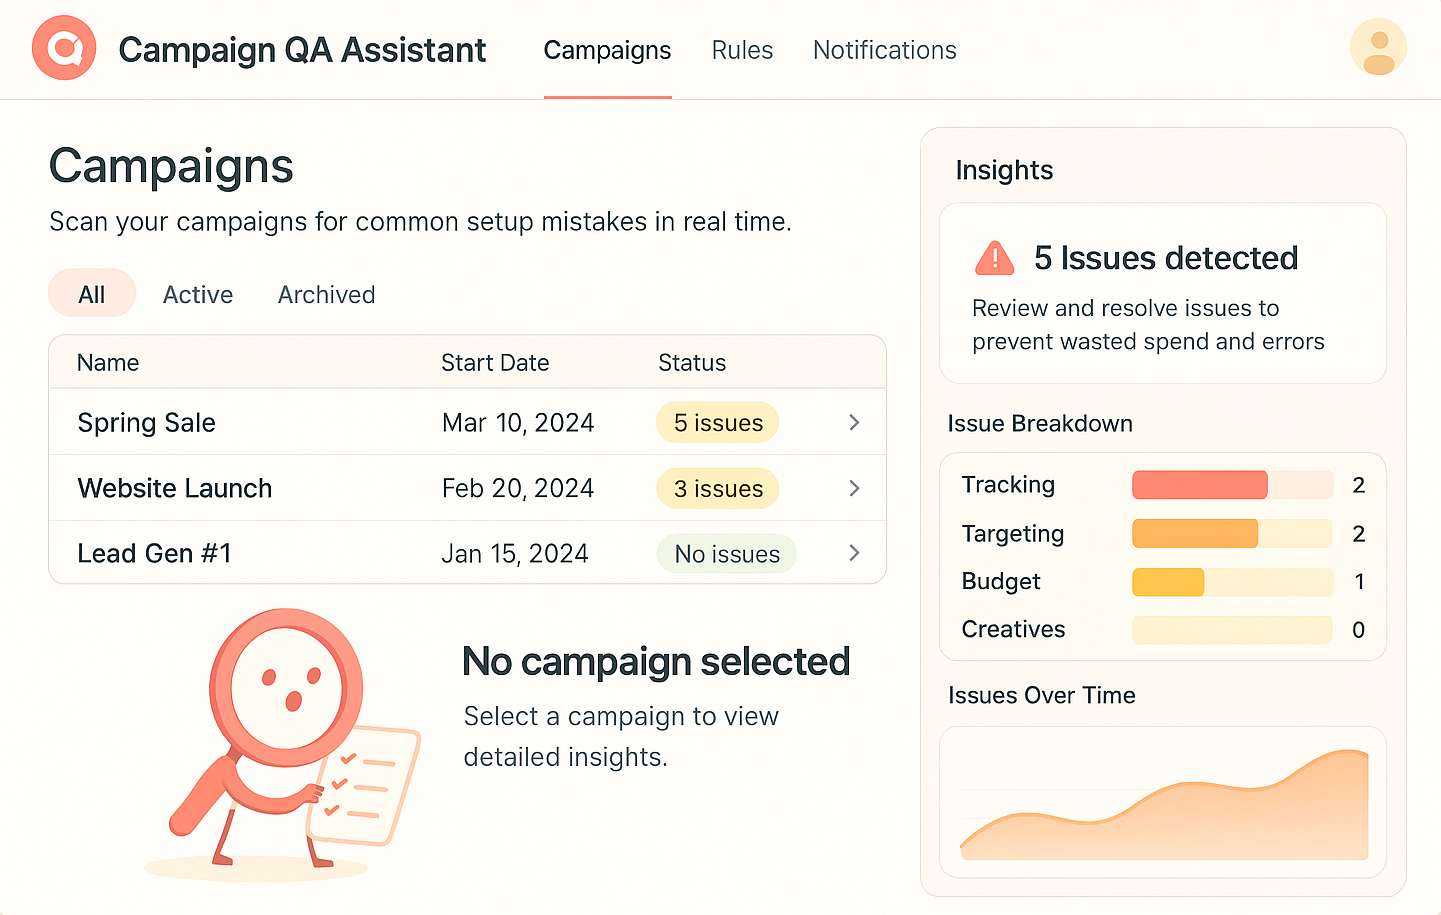Screen dimensions: 1441x915
Task: Open the user profile avatar
Action: (1378, 47)
